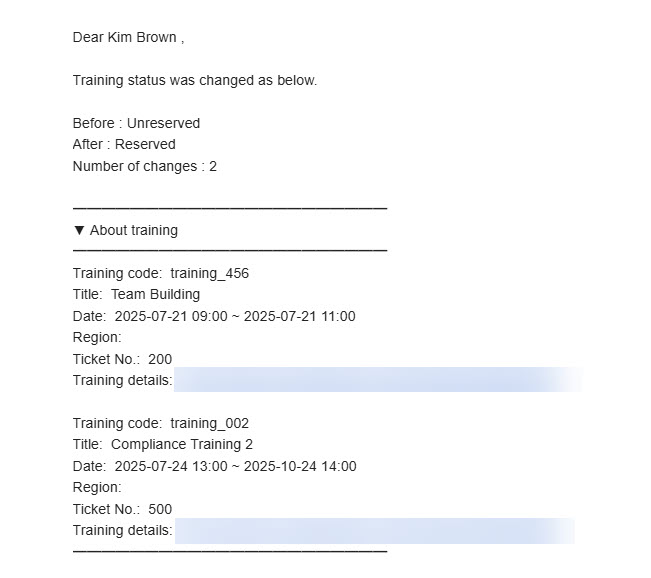Click the About training heading text
Image resolution: width=651 pixels, height=578 pixels.
134,230
